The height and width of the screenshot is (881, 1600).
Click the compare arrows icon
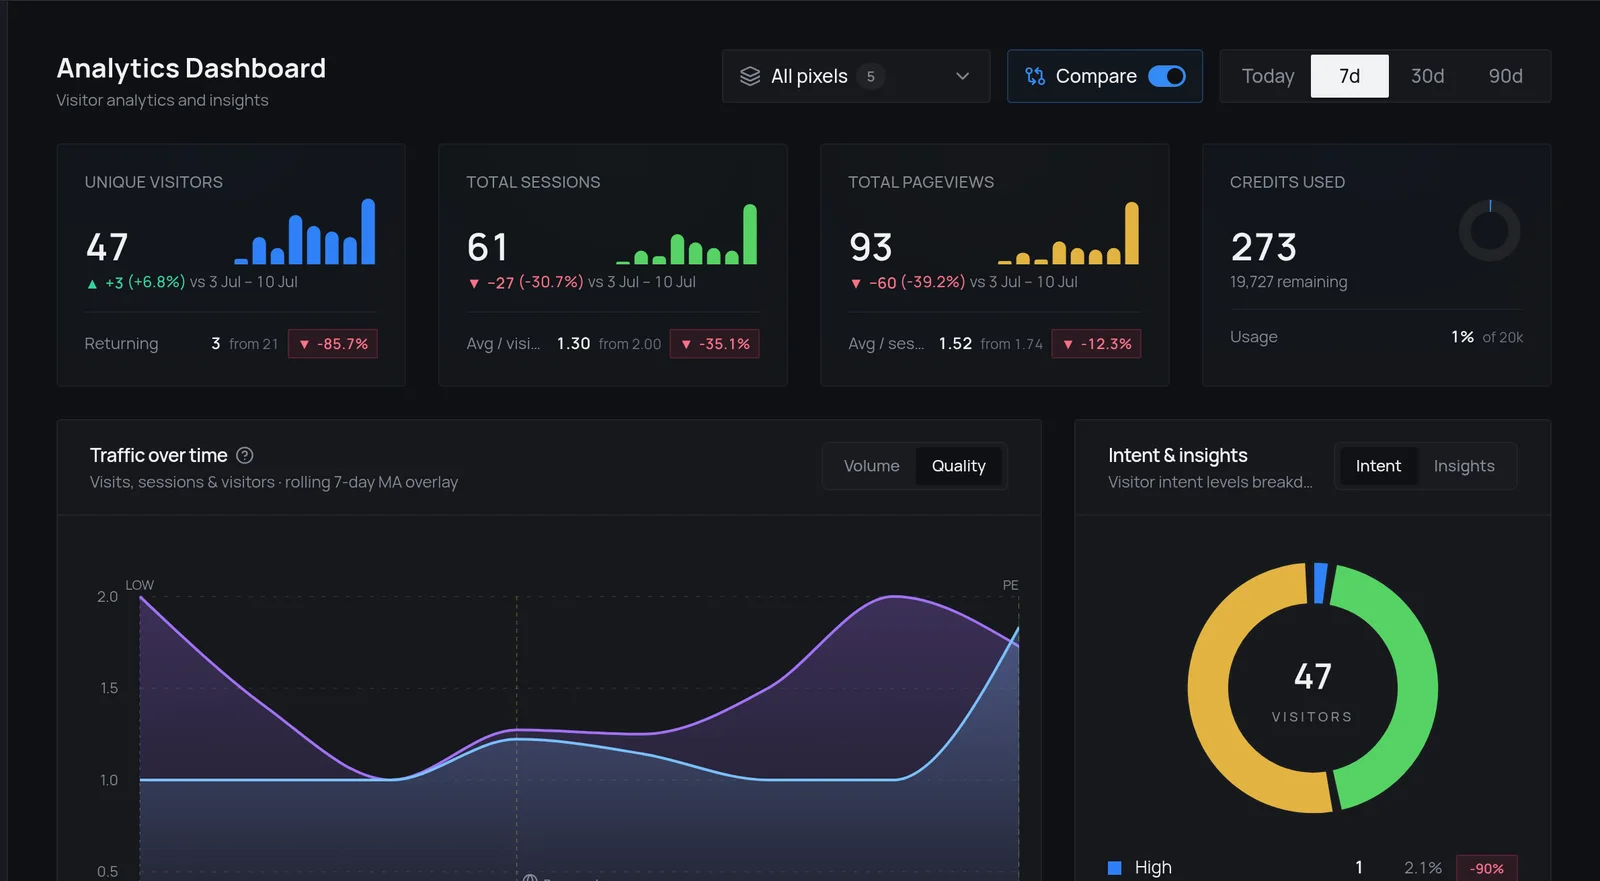coord(1035,76)
